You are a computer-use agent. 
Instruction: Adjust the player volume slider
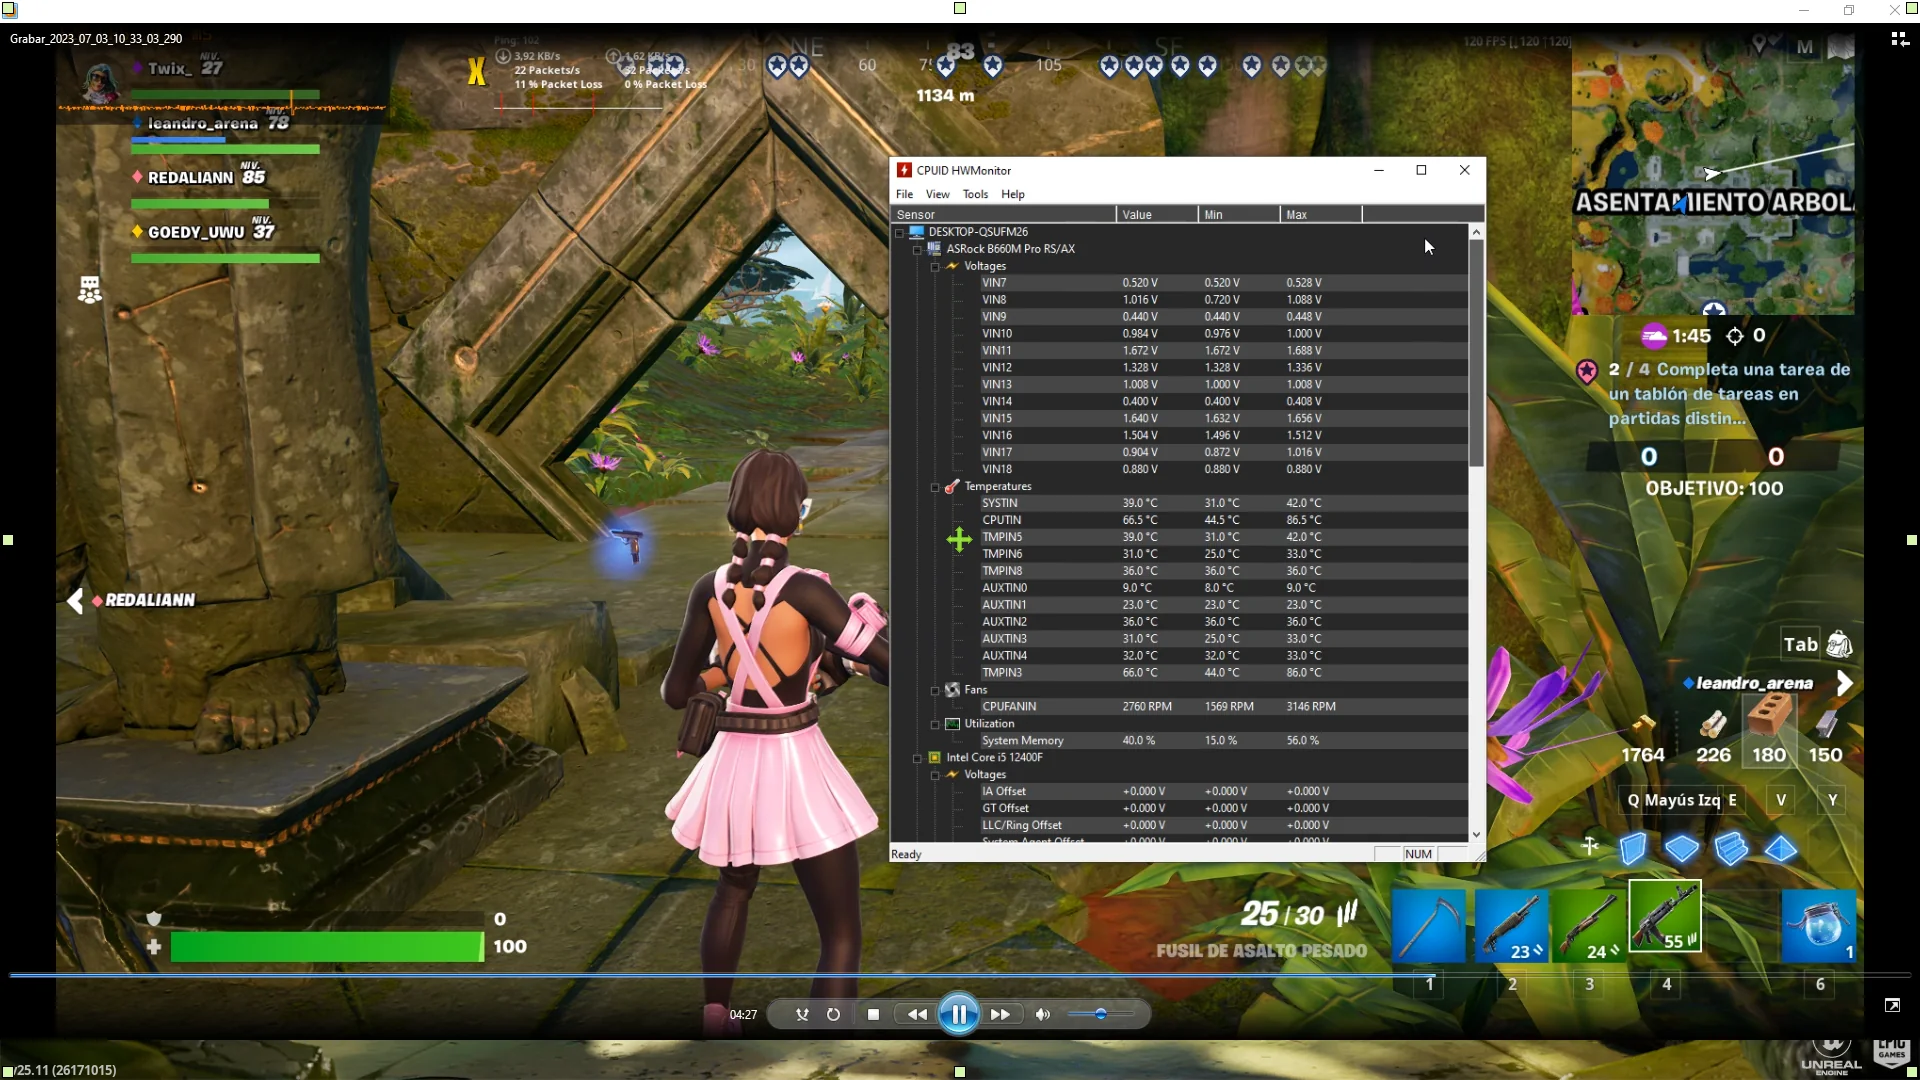pos(1100,1014)
